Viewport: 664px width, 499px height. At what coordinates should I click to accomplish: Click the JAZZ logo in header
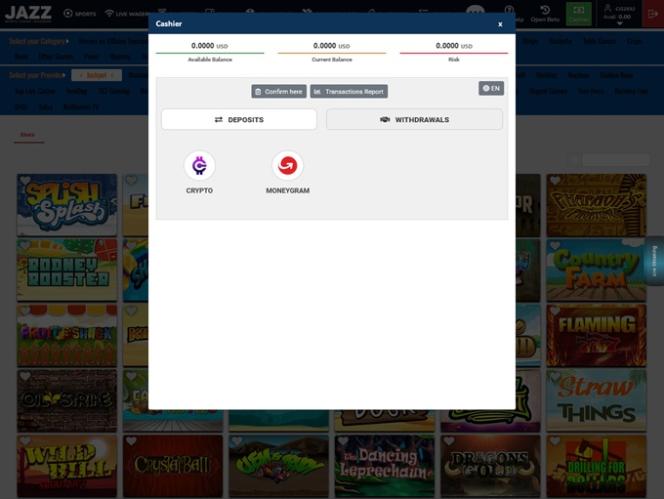[x=28, y=12]
